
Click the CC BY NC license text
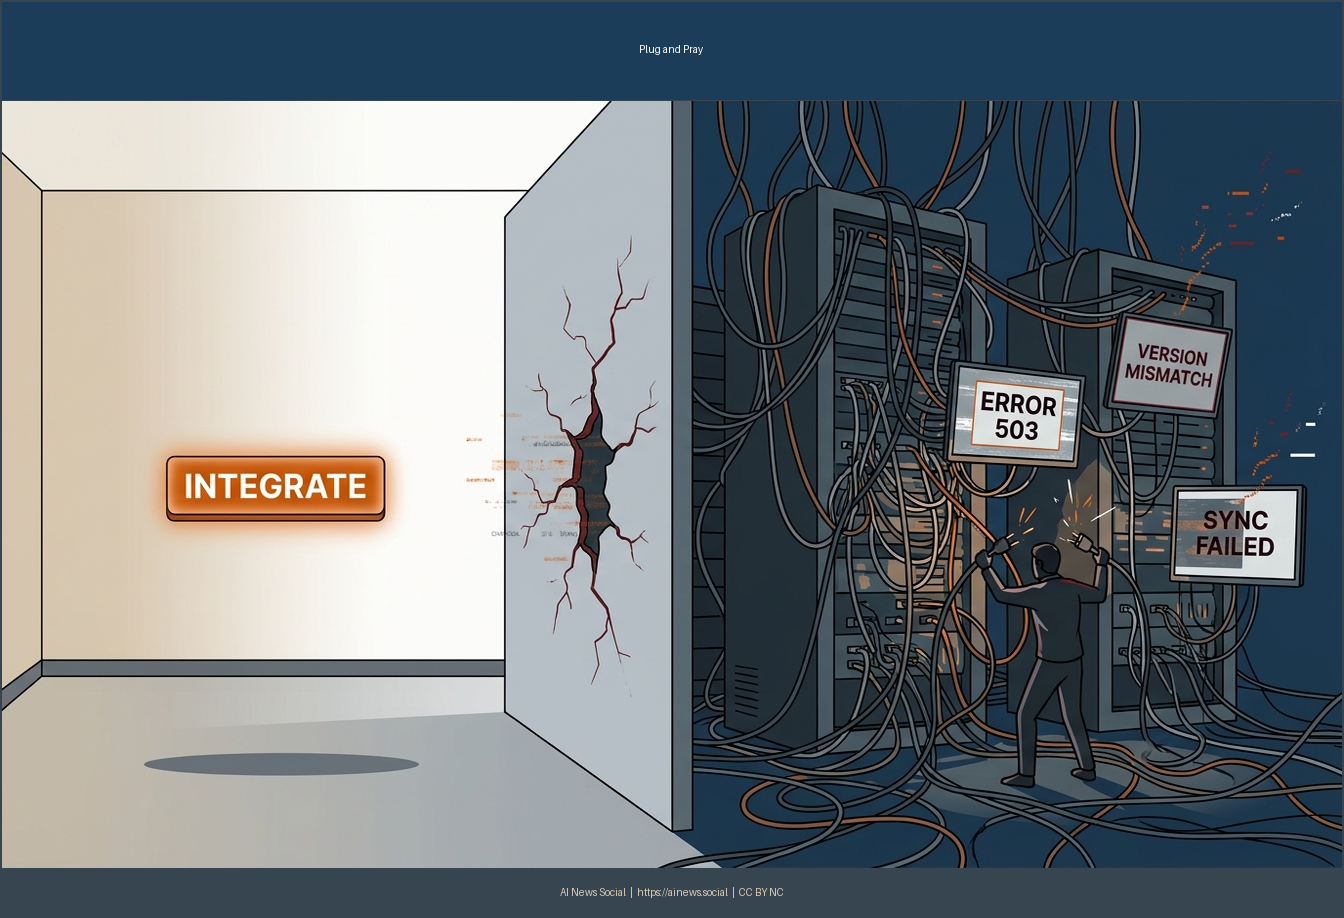click(x=761, y=892)
